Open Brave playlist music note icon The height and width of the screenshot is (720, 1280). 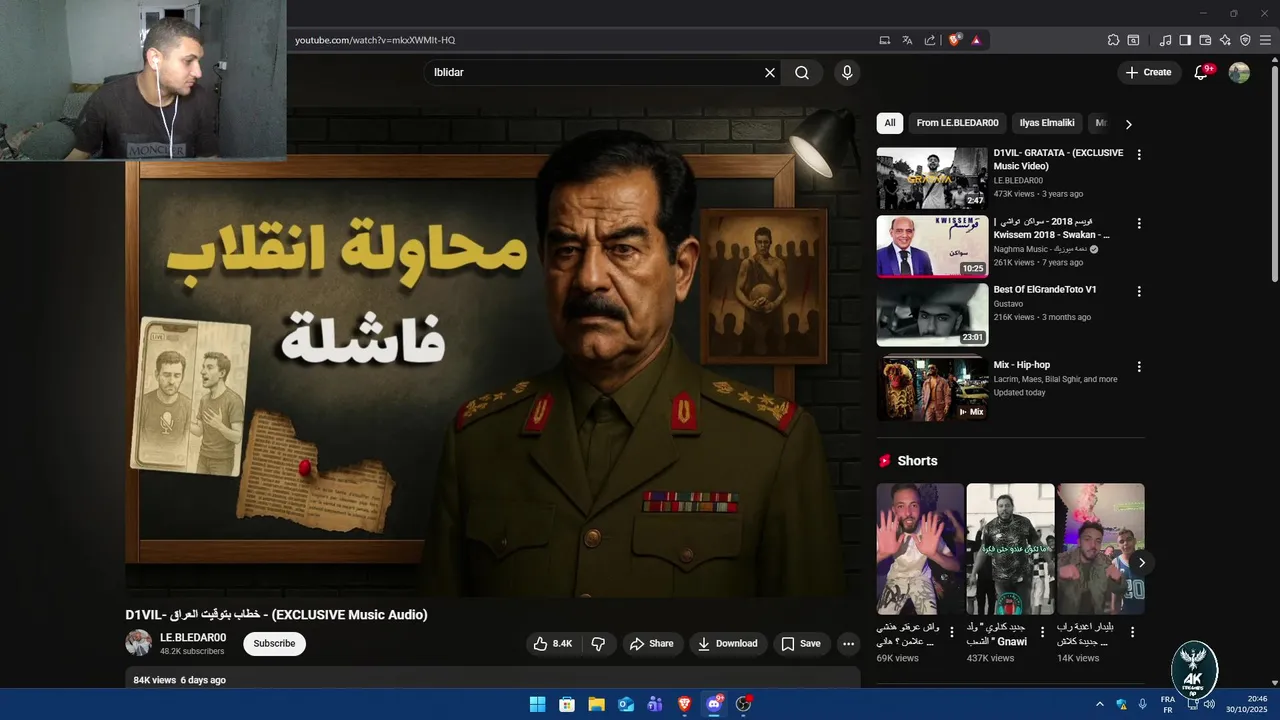click(x=1165, y=40)
